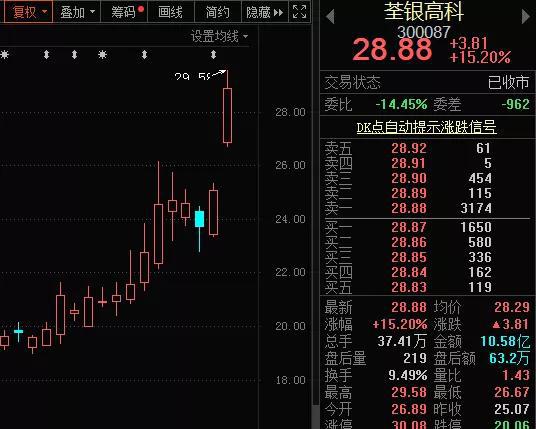Select the 买二 price 28.86
This screenshot has height=429, width=536.
pos(409,242)
